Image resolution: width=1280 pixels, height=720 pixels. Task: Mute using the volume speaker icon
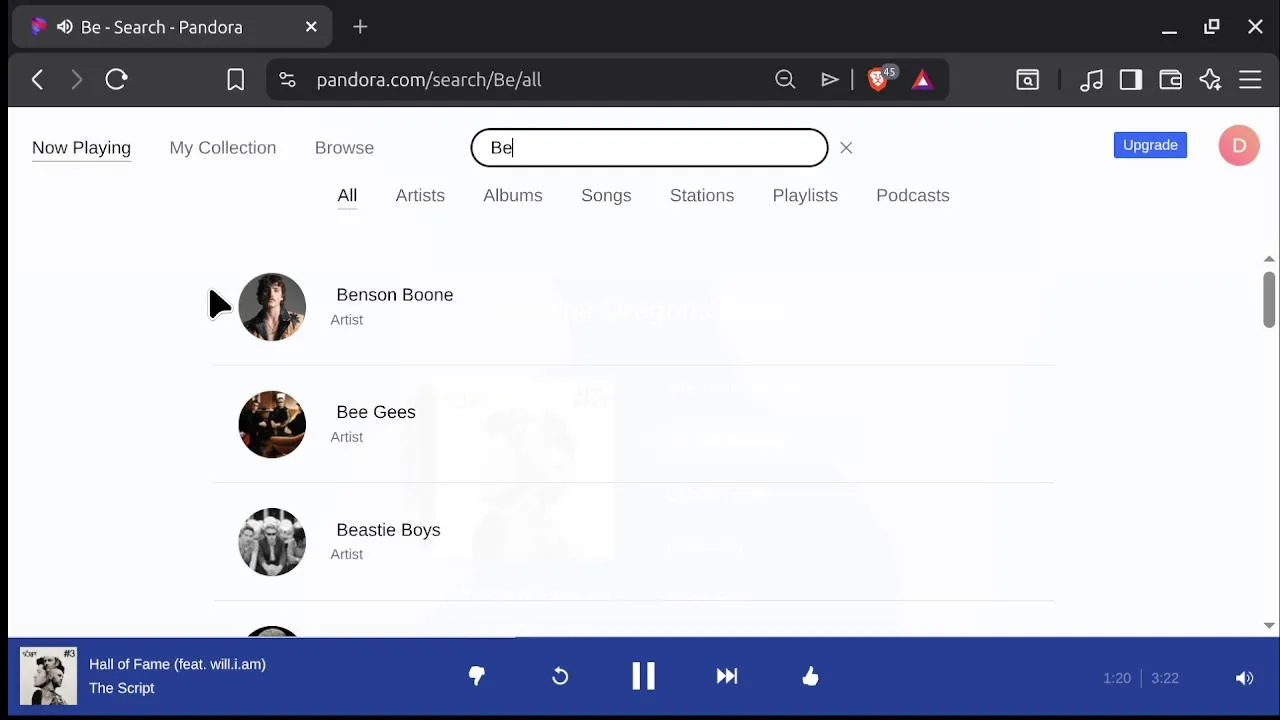coord(1244,678)
